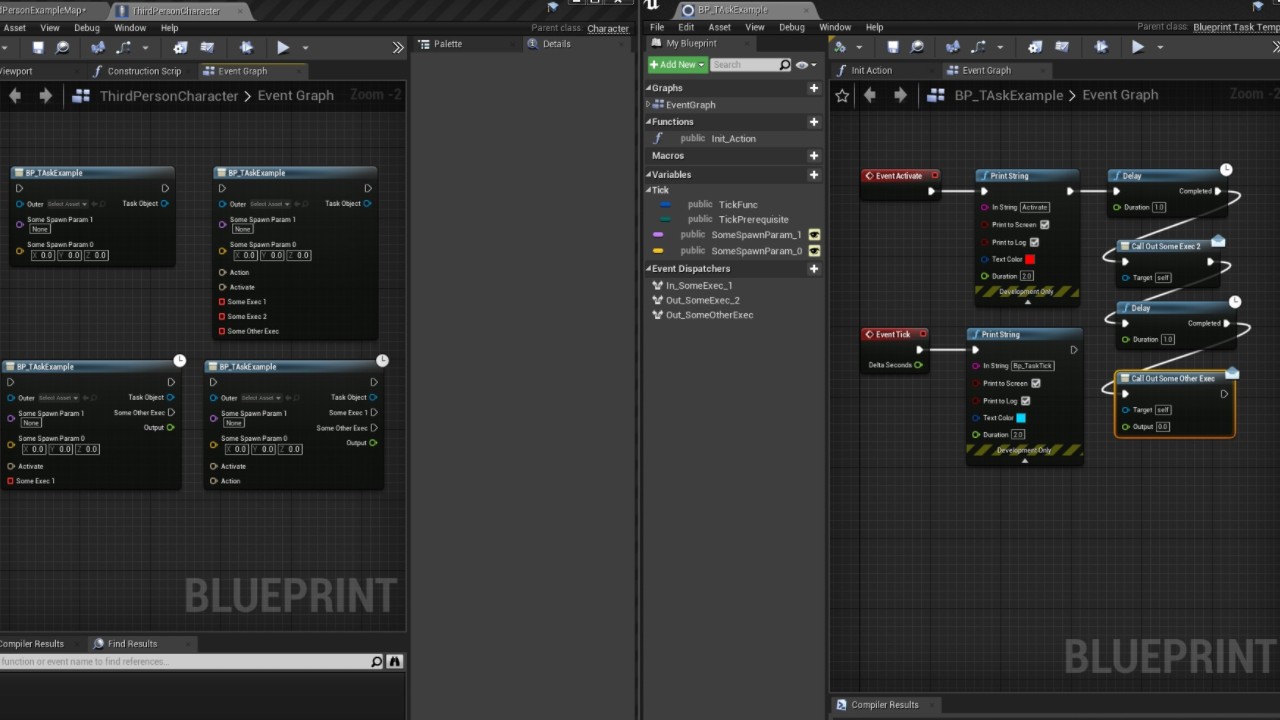Go forward in ThirdPersonCharacter graph history

click(45, 96)
